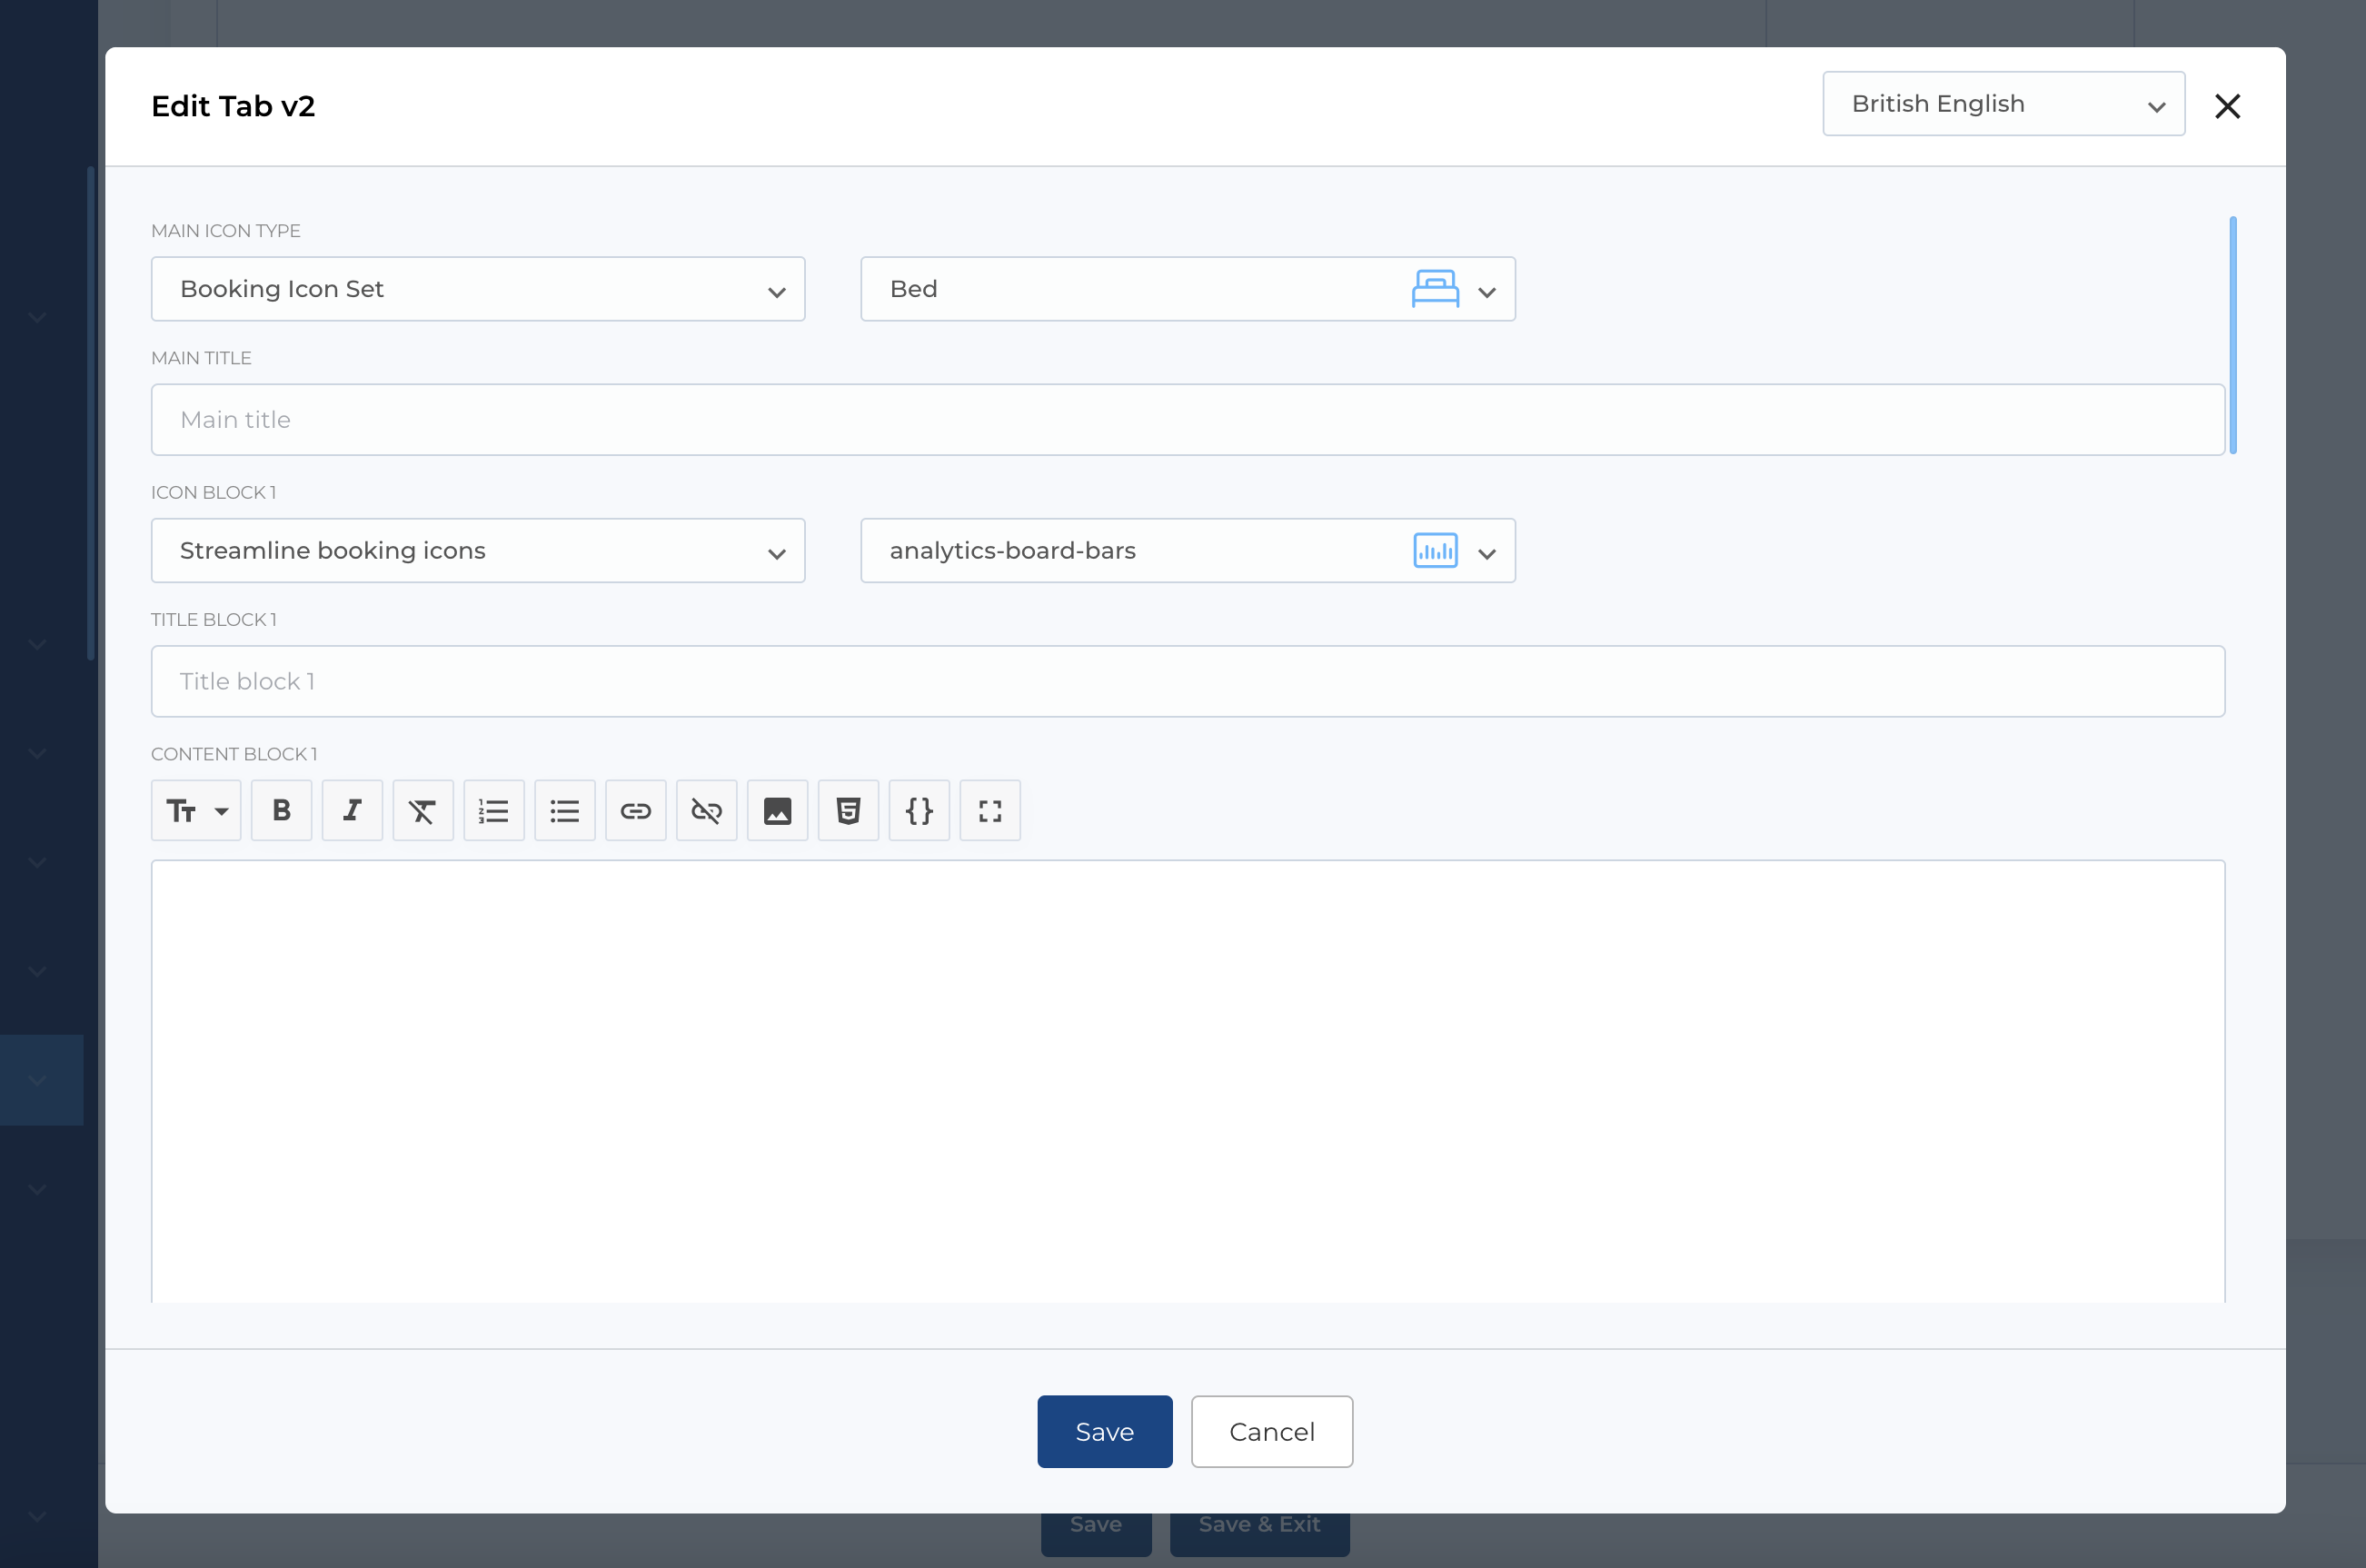
Task: Toggle fullscreen editor mode
Action: click(x=990, y=810)
